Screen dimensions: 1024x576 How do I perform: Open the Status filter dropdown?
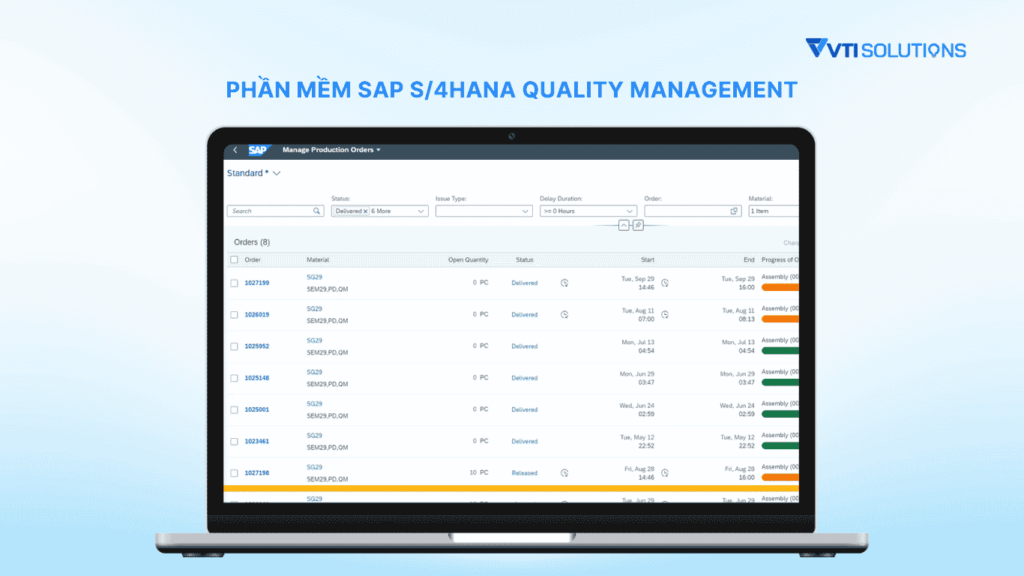[421, 212]
